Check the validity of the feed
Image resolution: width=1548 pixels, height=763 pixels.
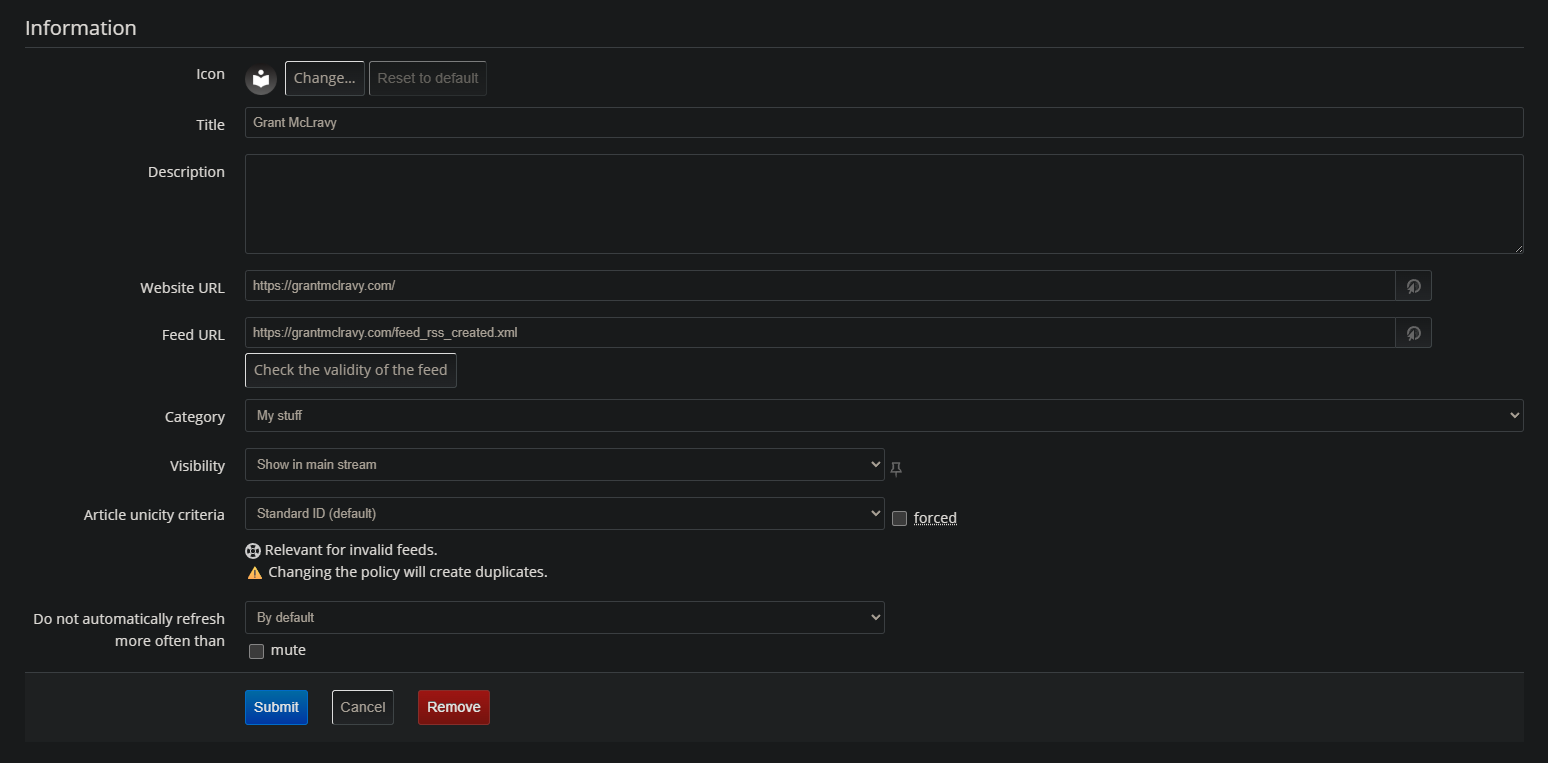350,370
